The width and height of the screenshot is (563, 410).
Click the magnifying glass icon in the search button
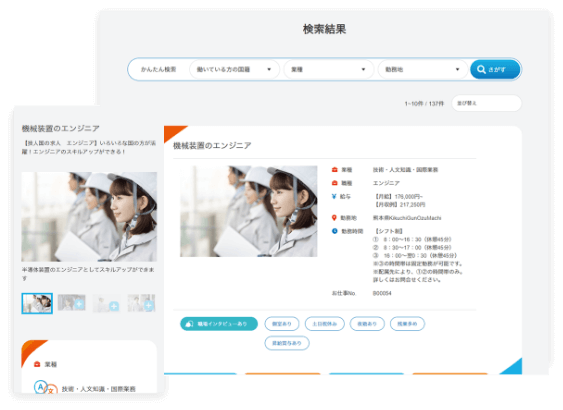pyautogui.click(x=481, y=69)
